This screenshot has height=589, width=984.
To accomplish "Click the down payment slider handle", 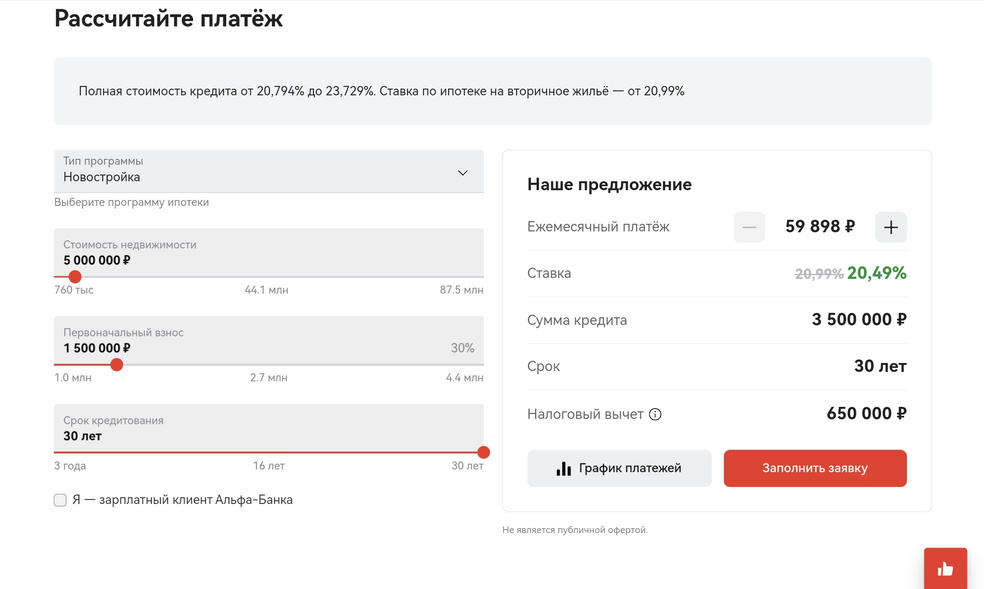I will 117,365.
